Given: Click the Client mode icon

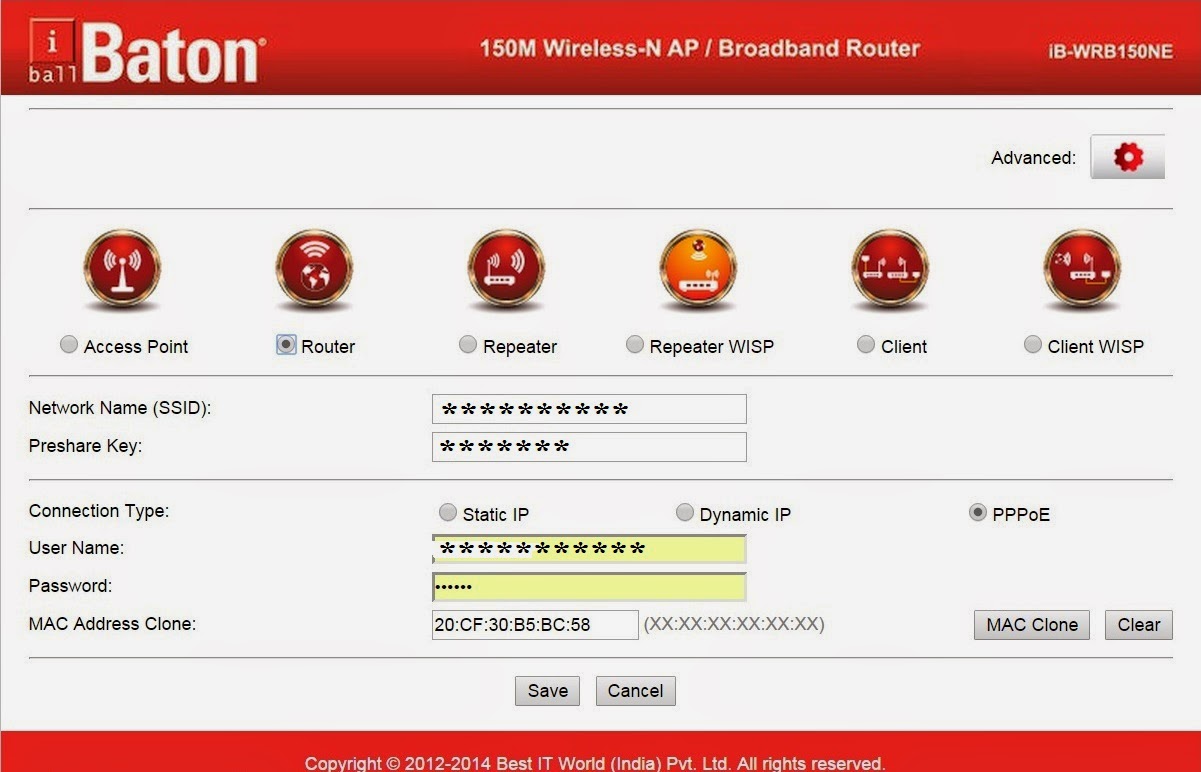Looking at the screenshot, I should pos(890,269).
